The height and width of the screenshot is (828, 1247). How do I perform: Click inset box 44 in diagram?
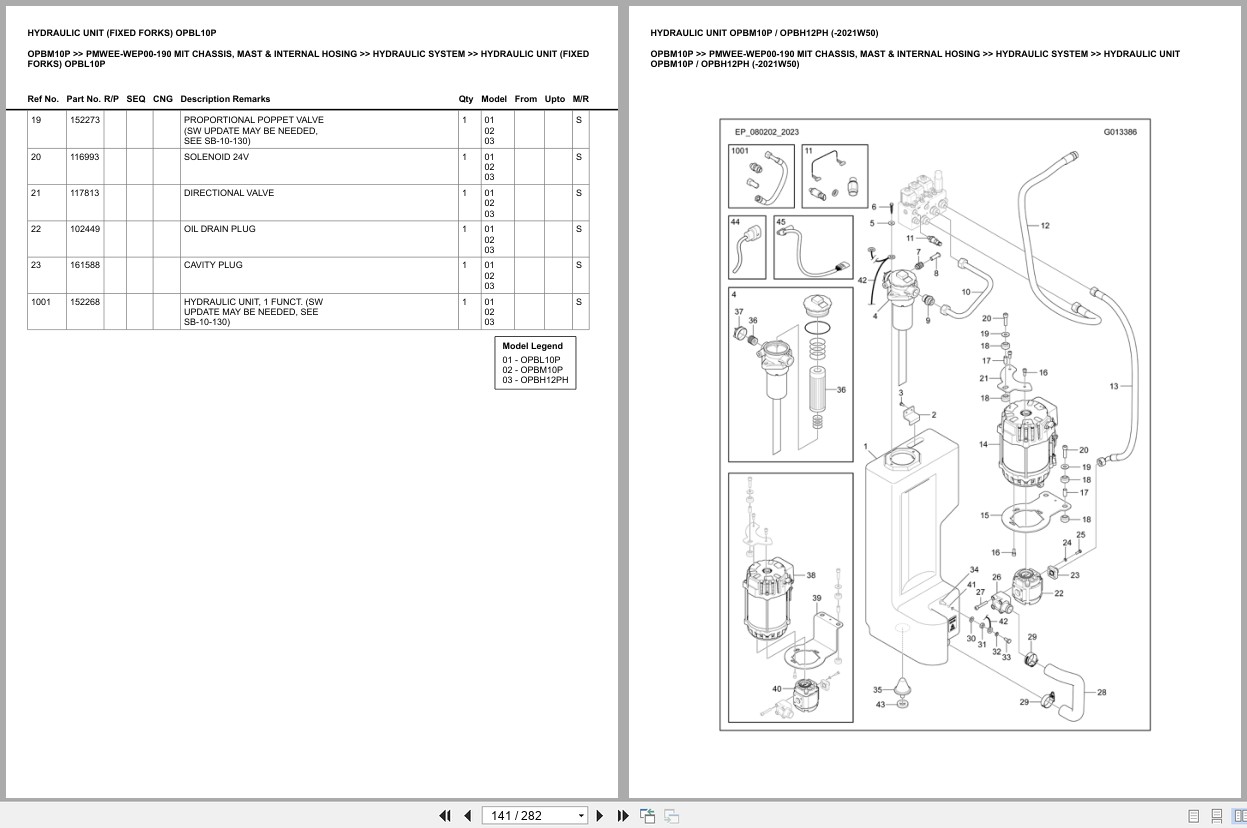tap(748, 247)
